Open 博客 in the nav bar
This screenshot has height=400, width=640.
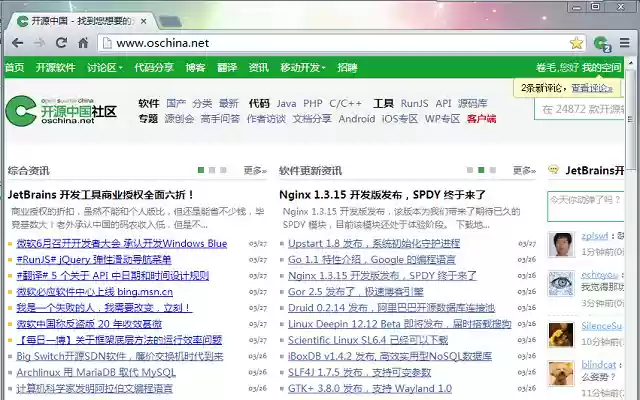coord(196,67)
